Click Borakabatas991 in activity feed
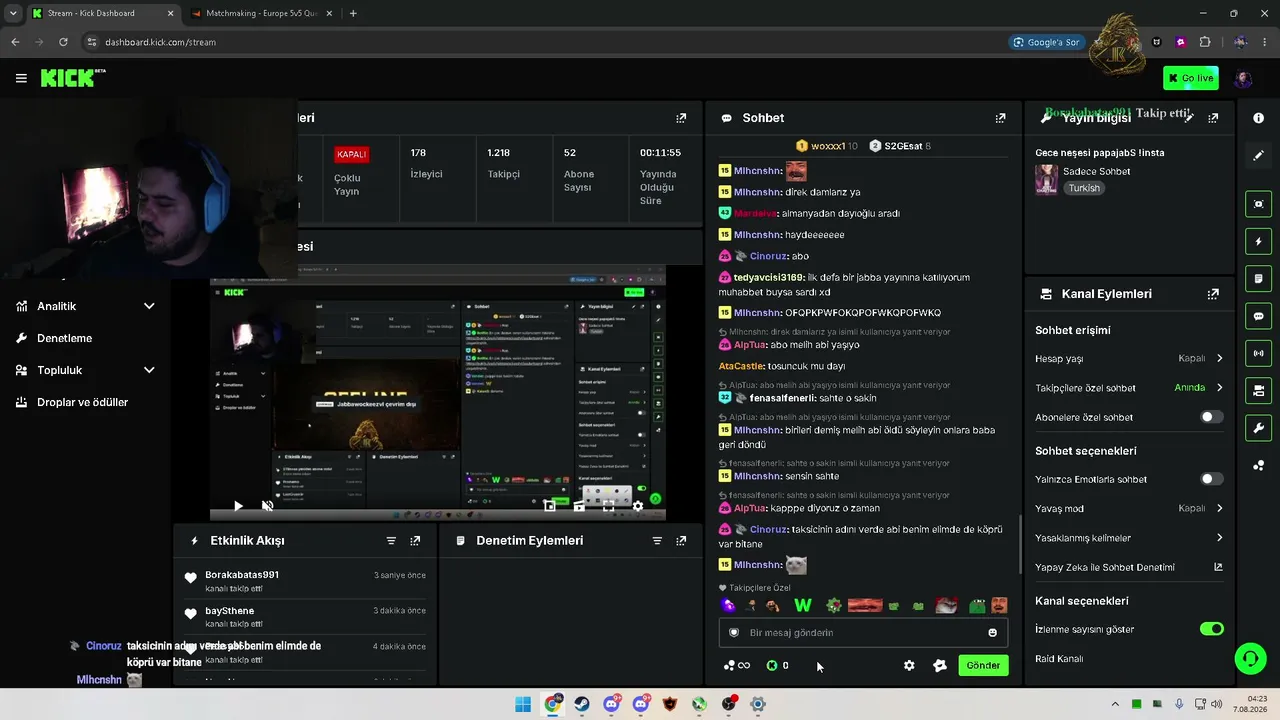Image resolution: width=1280 pixels, height=720 pixels. coord(242,575)
